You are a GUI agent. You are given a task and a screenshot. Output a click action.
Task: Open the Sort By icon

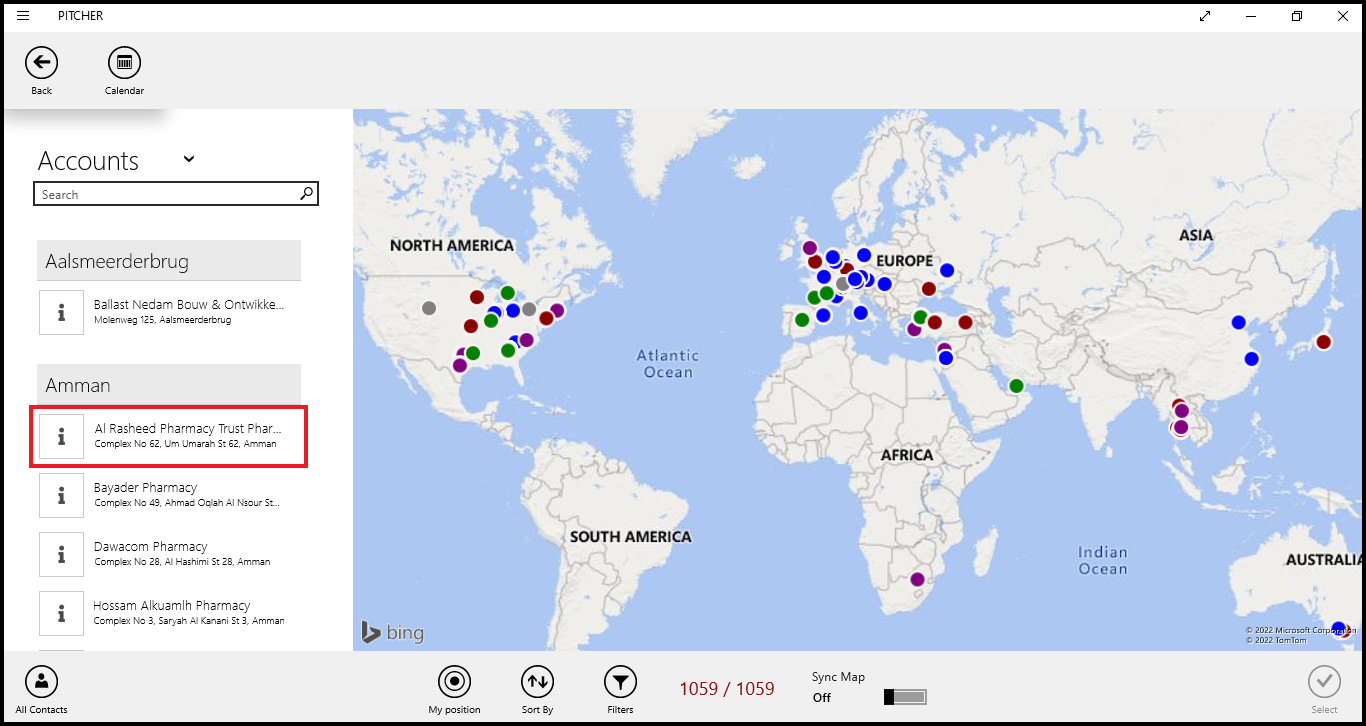point(537,682)
